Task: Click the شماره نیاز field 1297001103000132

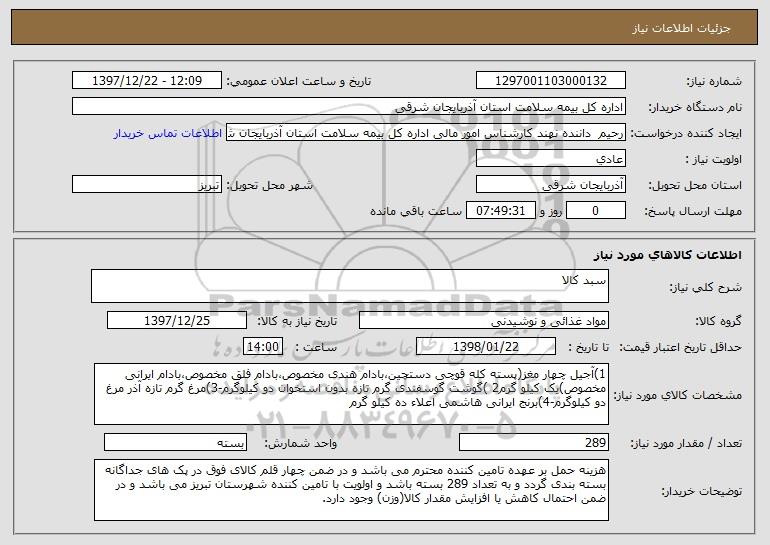Action: [x=551, y=81]
